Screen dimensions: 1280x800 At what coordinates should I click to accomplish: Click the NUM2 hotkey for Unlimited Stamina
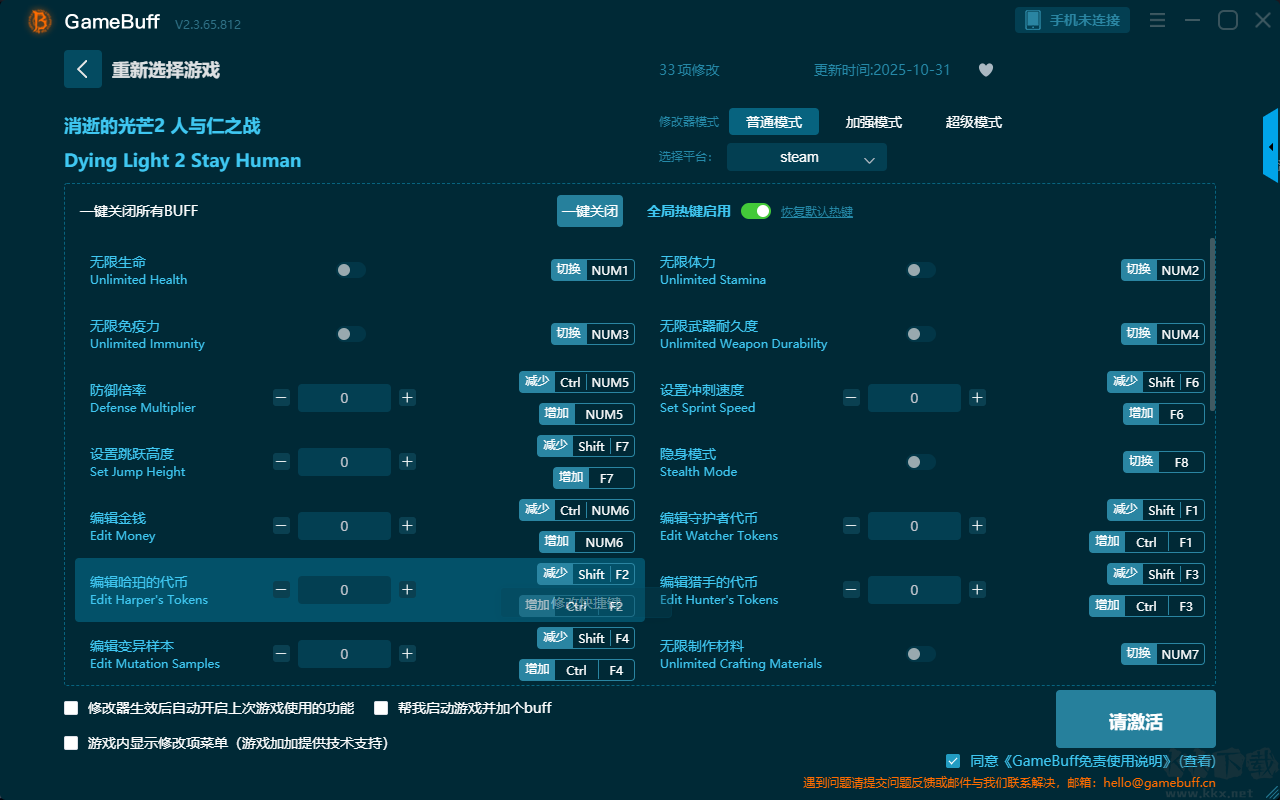(1163, 270)
